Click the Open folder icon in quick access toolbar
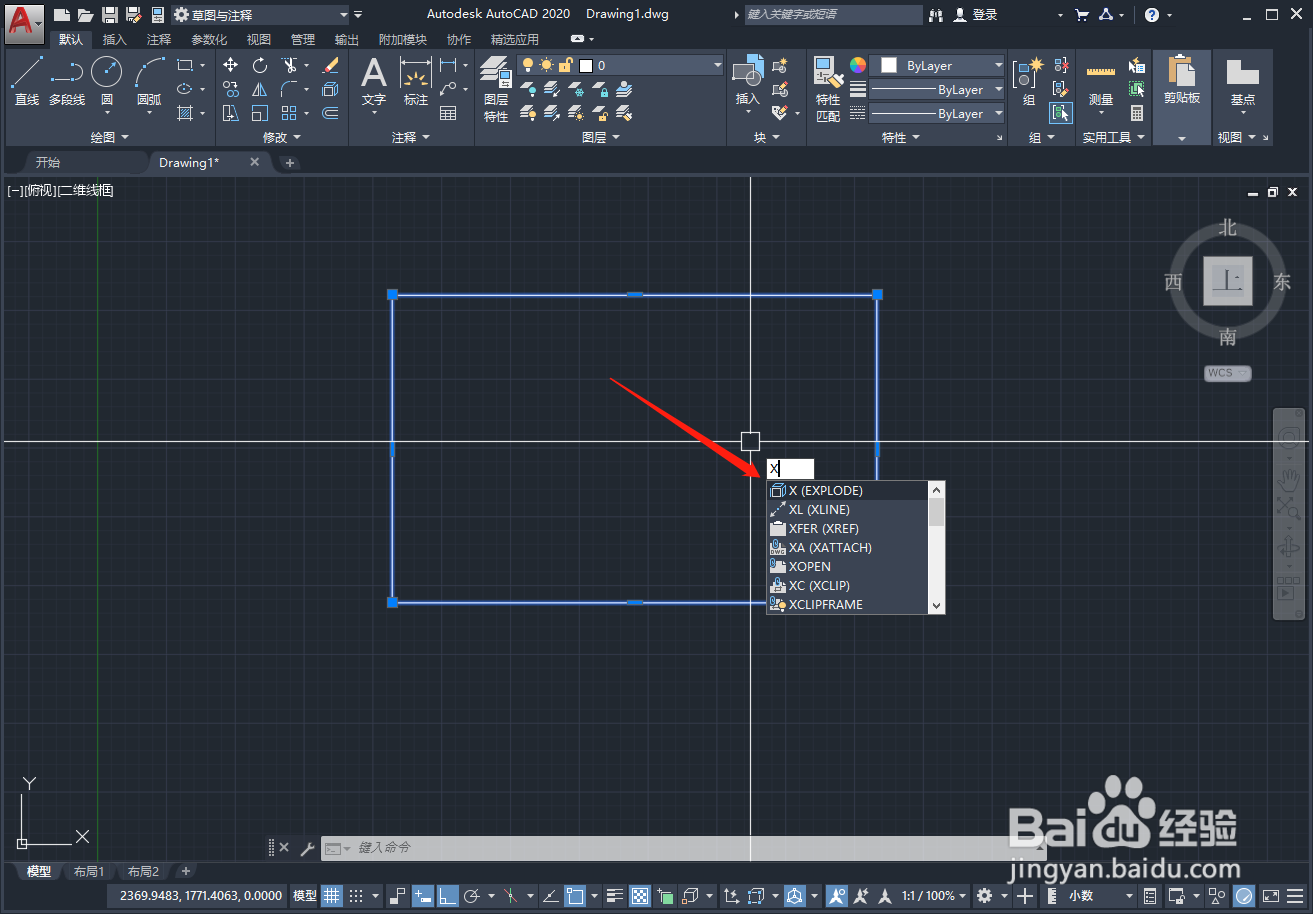The width and height of the screenshot is (1313, 914). (85, 15)
